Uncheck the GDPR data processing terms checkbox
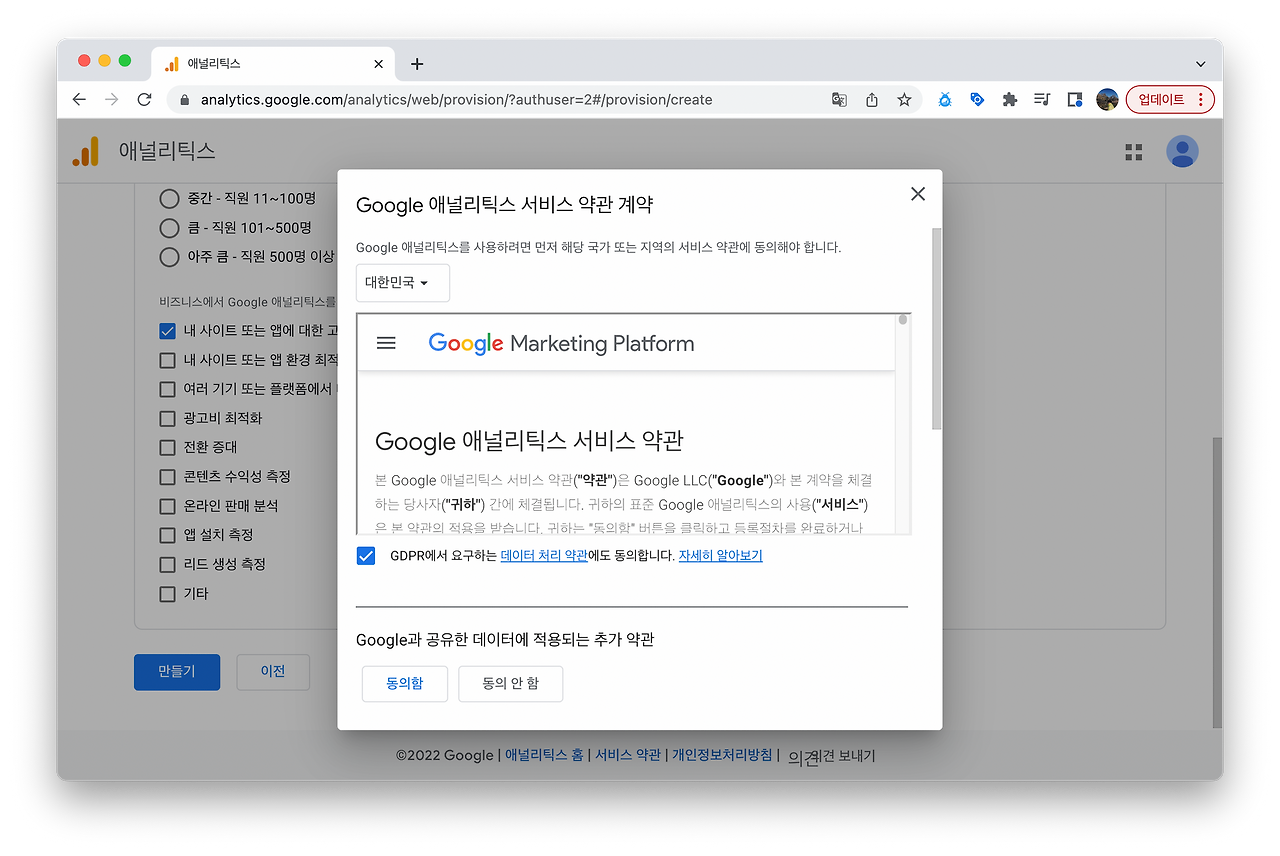The width and height of the screenshot is (1280, 856). point(366,556)
